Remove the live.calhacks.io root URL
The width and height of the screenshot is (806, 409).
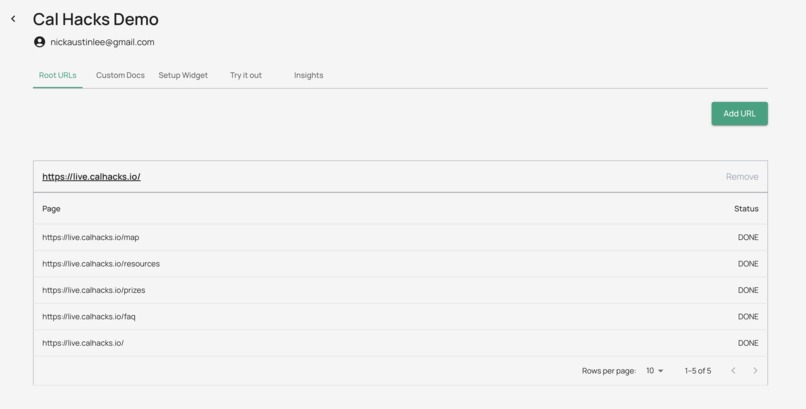[x=742, y=177]
